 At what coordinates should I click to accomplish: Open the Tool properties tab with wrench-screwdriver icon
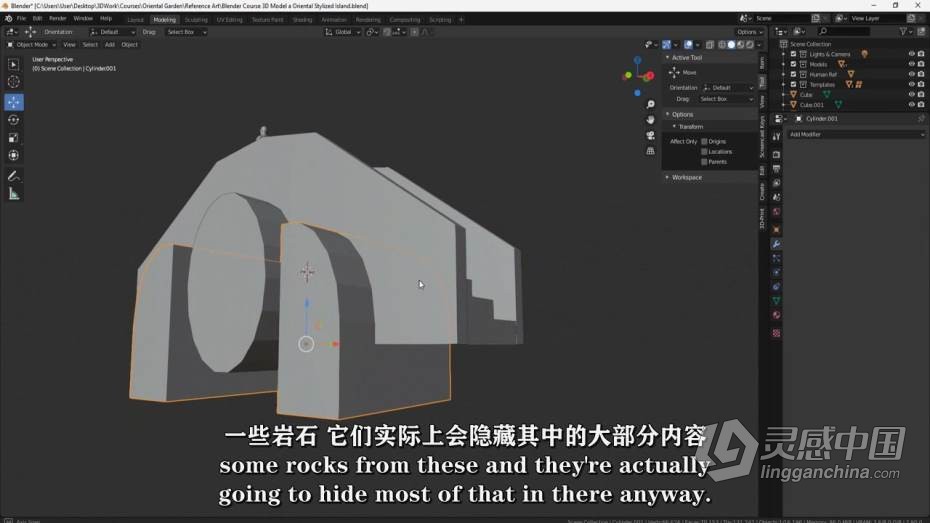pyautogui.click(x=776, y=136)
